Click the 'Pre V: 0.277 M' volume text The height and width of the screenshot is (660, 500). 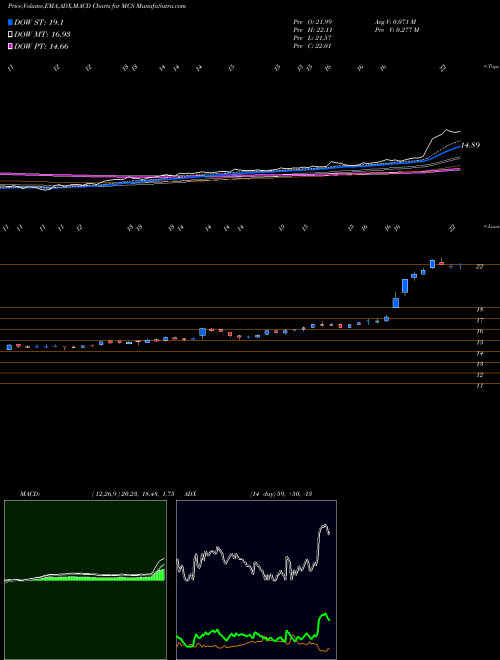396,30
